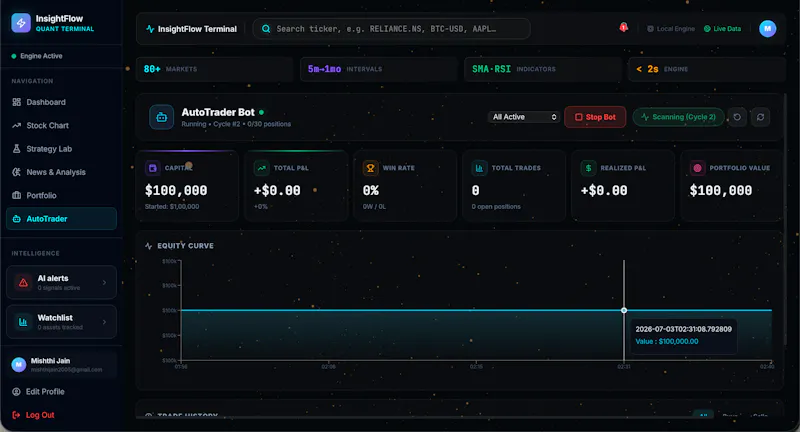Screen dimensions: 800x432
Task: Open the Dashboard page
Action: pyautogui.click(x=61, y=102)
